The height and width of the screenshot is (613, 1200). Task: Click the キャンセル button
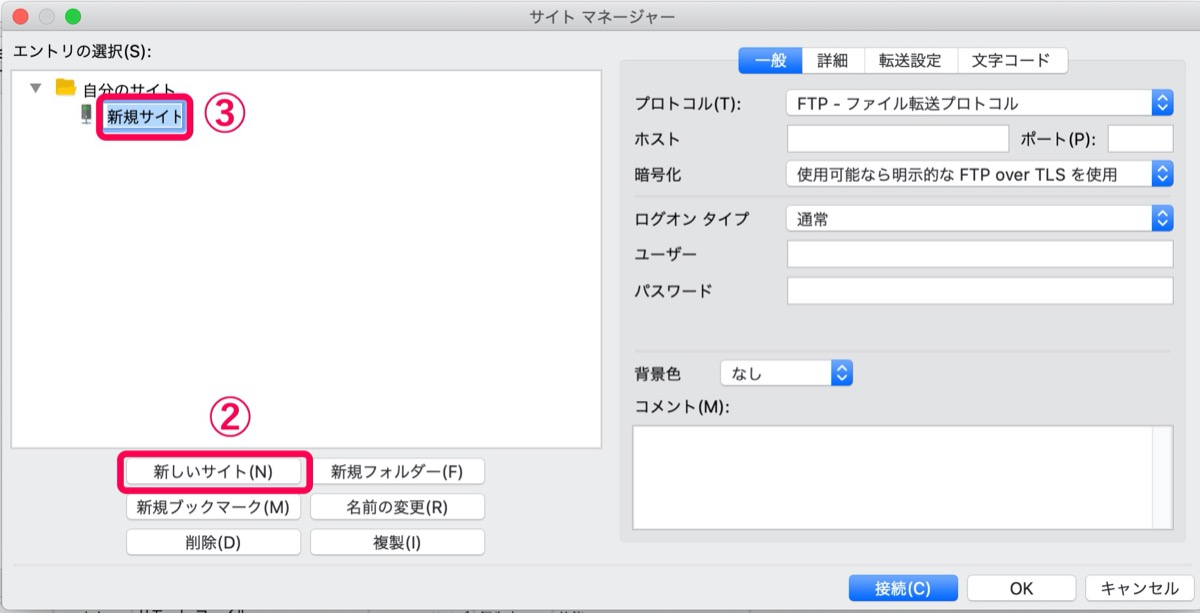[x=1139, y=588]
